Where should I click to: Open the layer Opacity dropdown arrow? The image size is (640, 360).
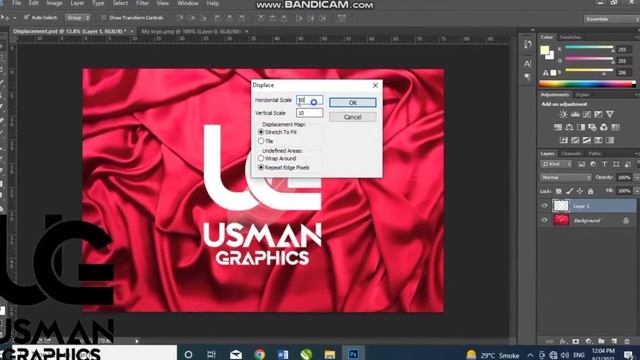pos(636,178)
